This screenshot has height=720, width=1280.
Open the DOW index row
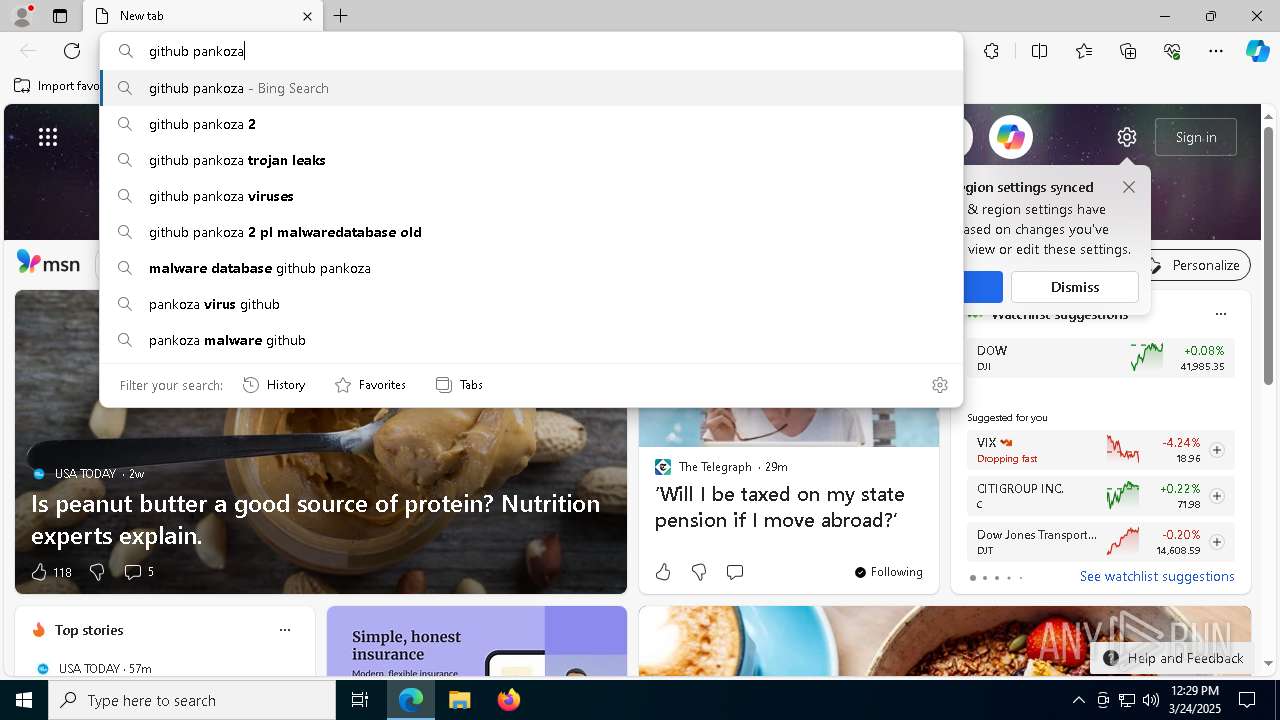(x=1100, y=357)
